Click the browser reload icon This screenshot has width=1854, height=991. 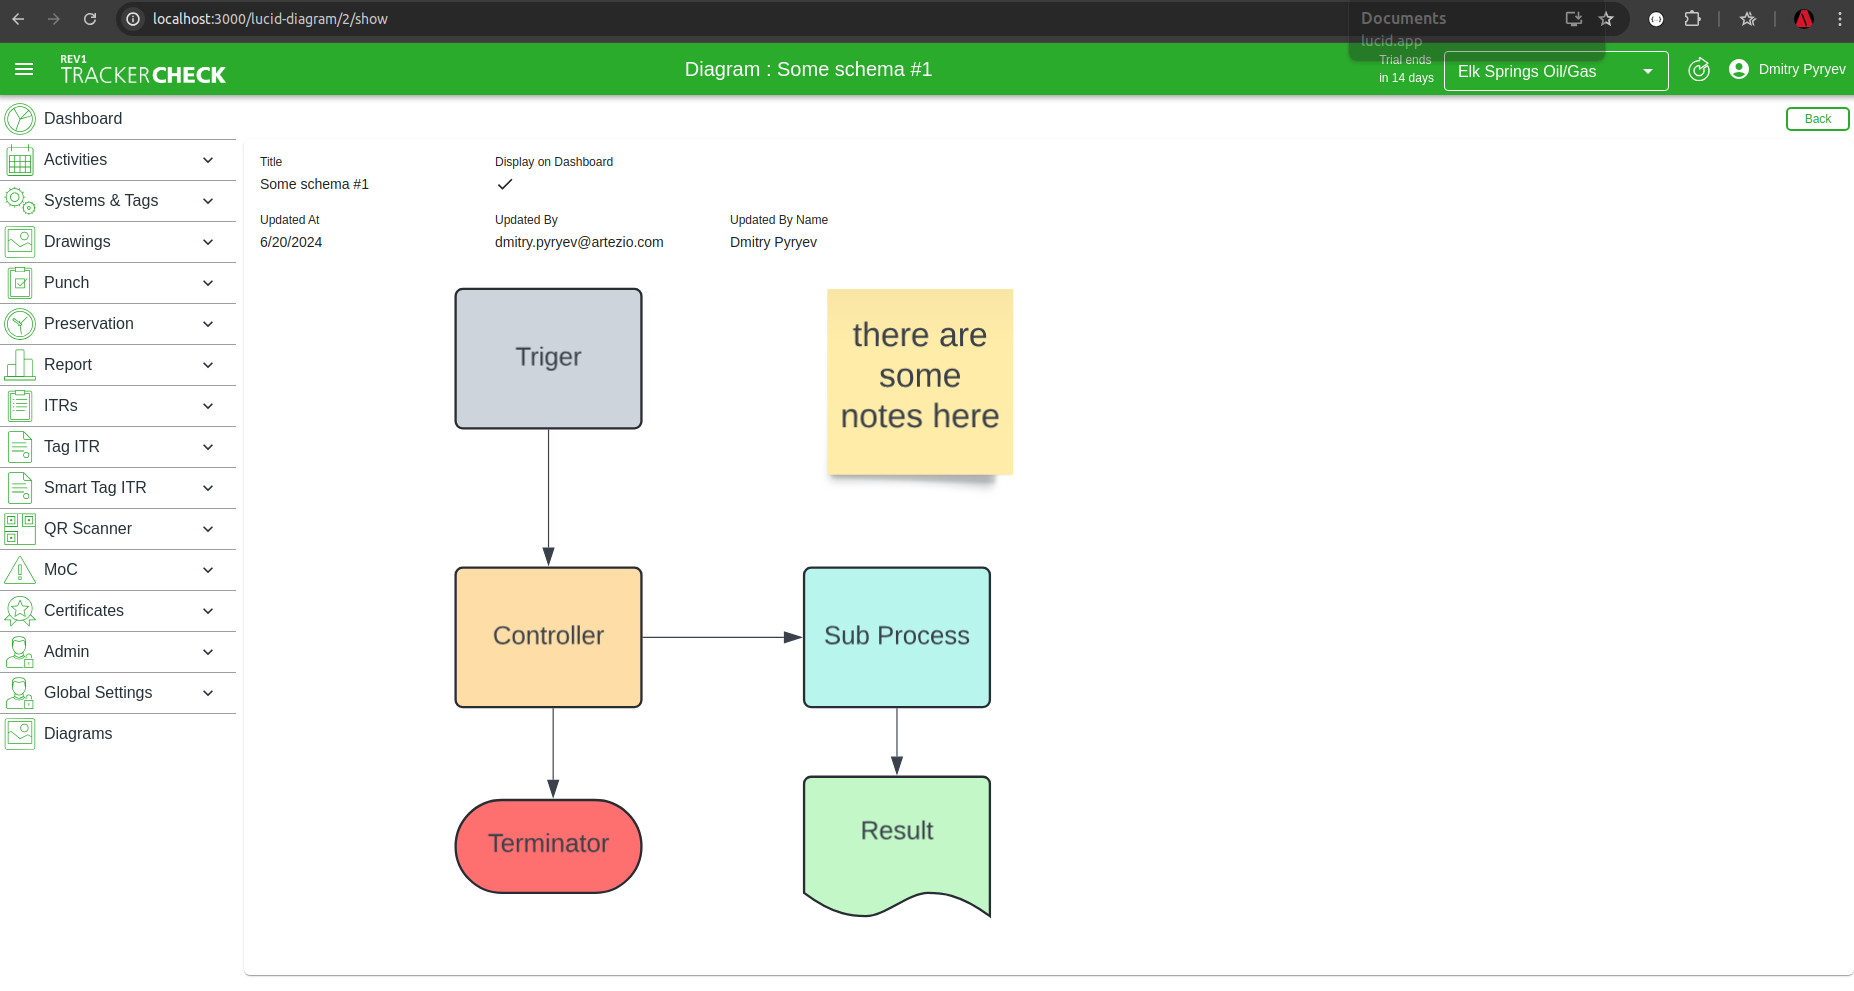pos(90,19)
